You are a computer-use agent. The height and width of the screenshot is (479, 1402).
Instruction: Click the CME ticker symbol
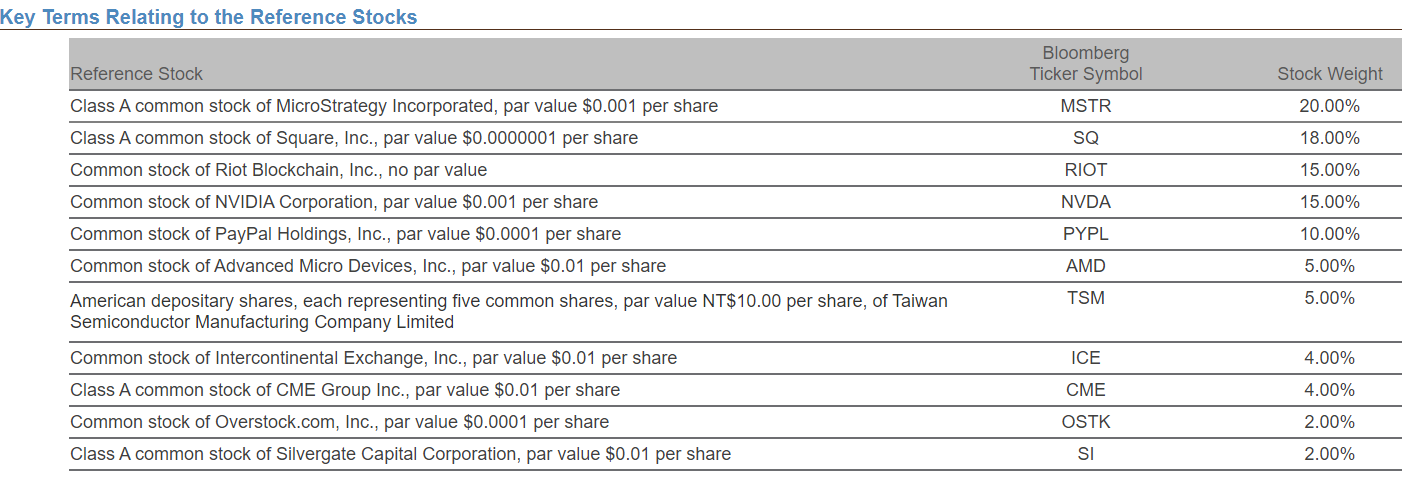tap(1086, 390)
